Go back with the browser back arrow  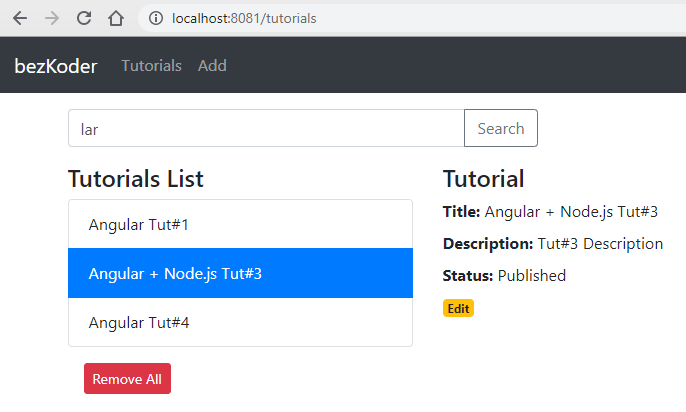pyautogui.click(x=20, y=18)
